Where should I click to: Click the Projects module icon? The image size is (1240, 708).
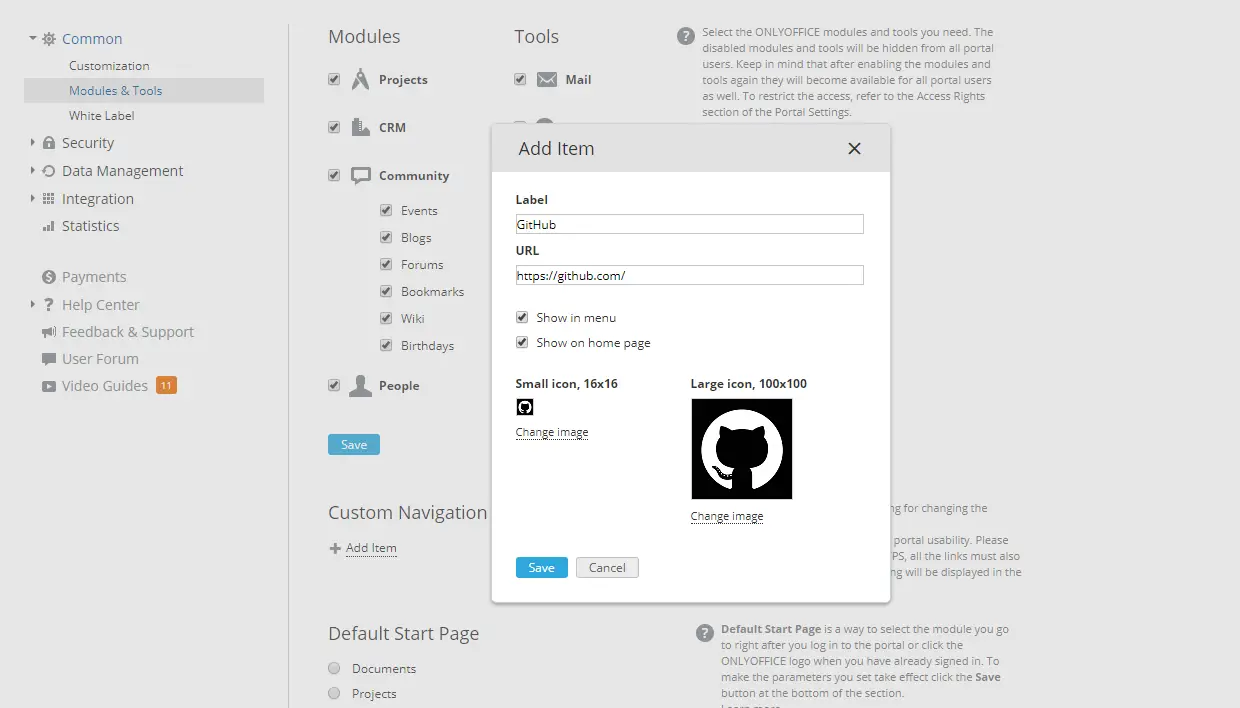(x=361, y=80)
